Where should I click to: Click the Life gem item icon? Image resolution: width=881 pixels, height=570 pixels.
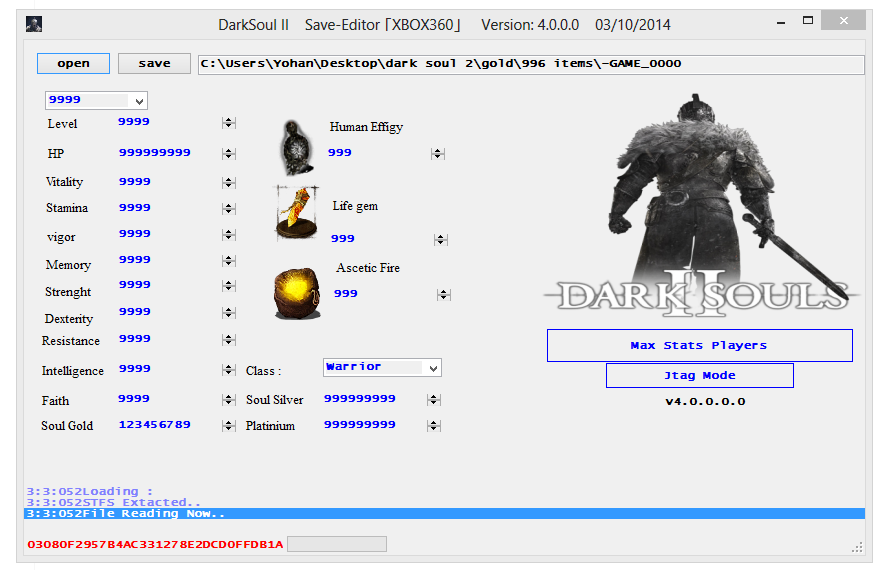296,211
